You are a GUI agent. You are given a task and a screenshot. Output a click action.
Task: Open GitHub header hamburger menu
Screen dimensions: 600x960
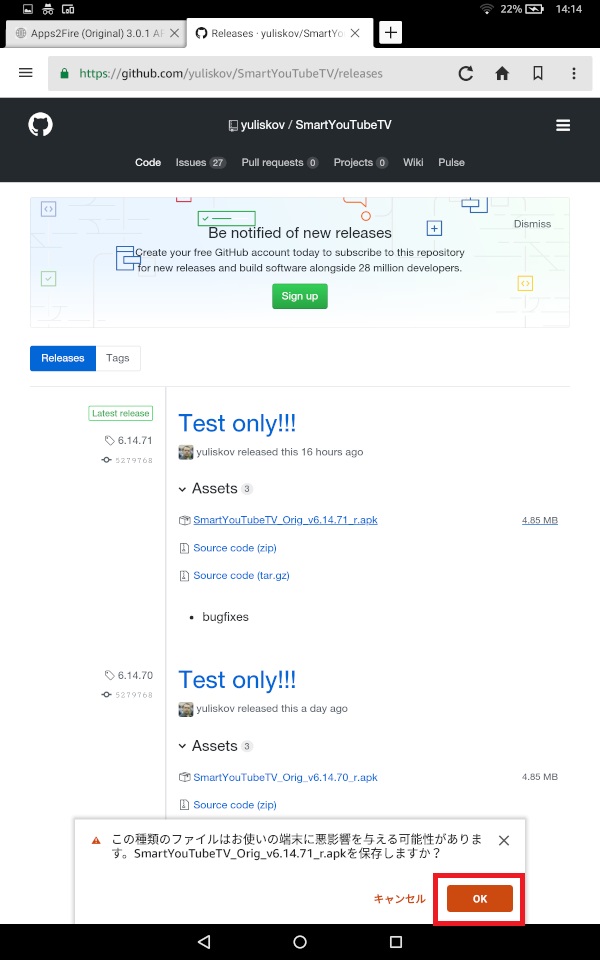[563, 126]
